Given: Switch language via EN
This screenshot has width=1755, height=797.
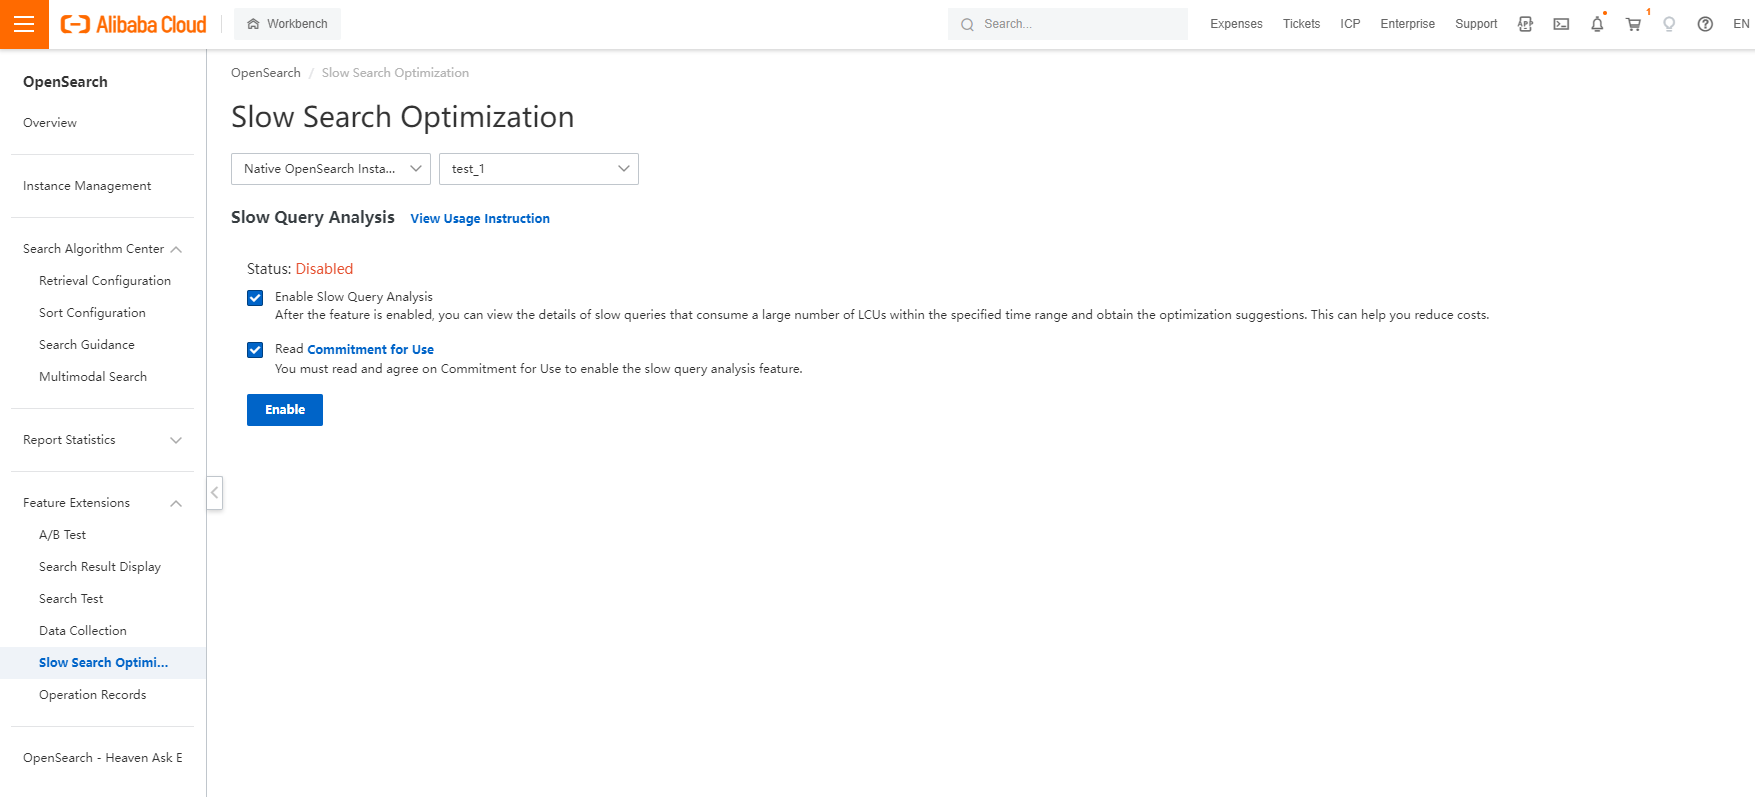Looking at the screenshot, I should coord(1741,24).
